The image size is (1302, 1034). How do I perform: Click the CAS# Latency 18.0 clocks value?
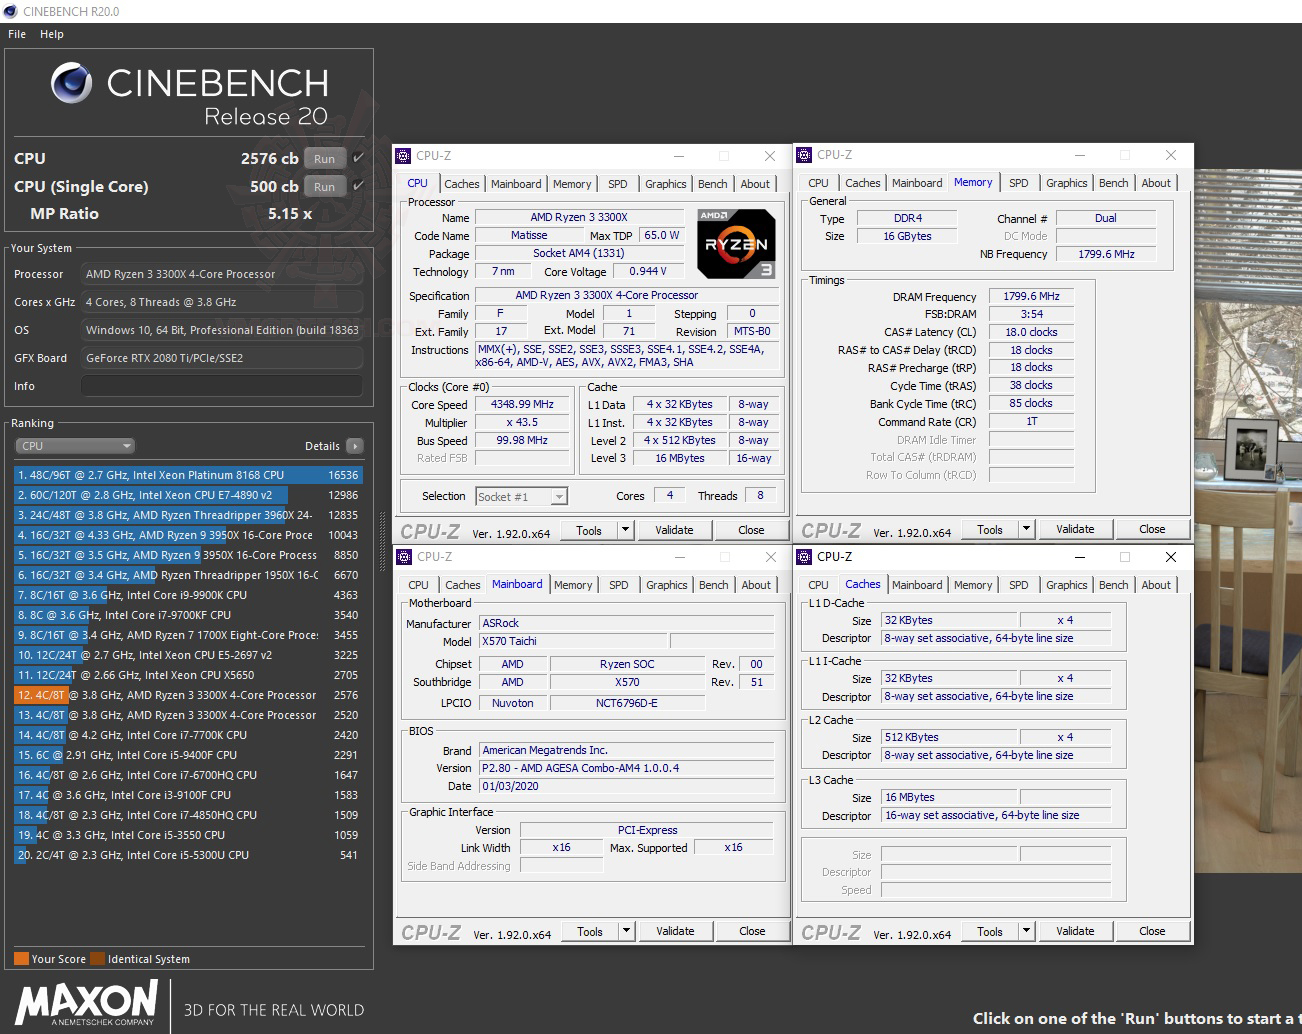coord(1031,332)
